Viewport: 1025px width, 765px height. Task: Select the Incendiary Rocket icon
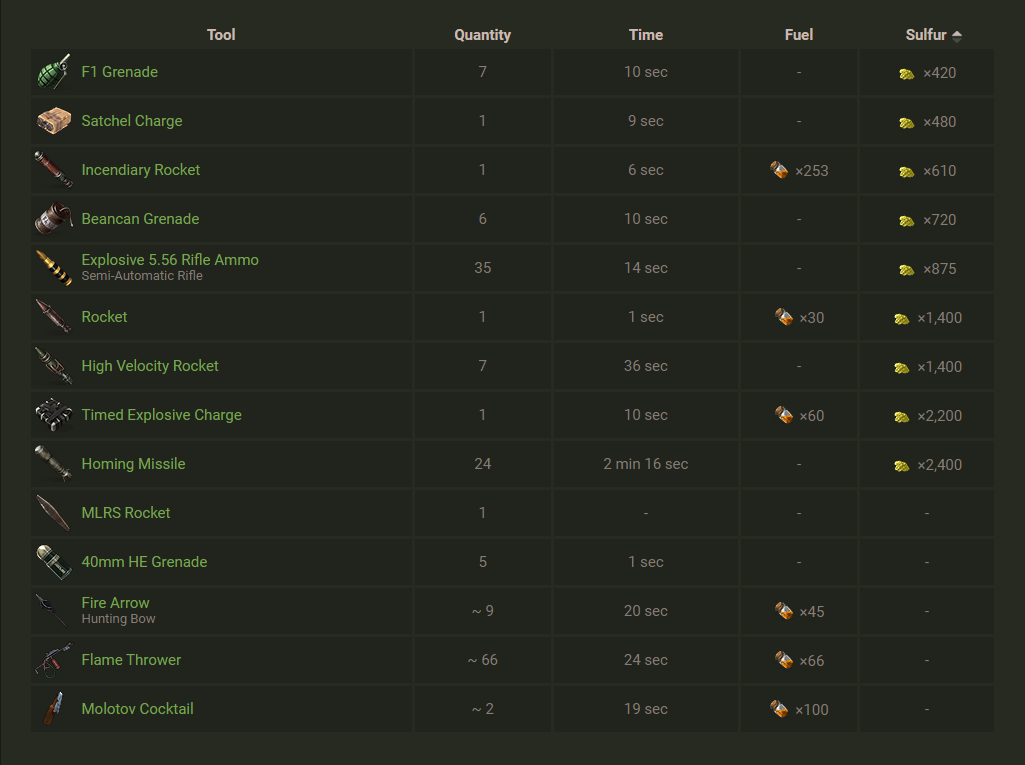(53, 170)
